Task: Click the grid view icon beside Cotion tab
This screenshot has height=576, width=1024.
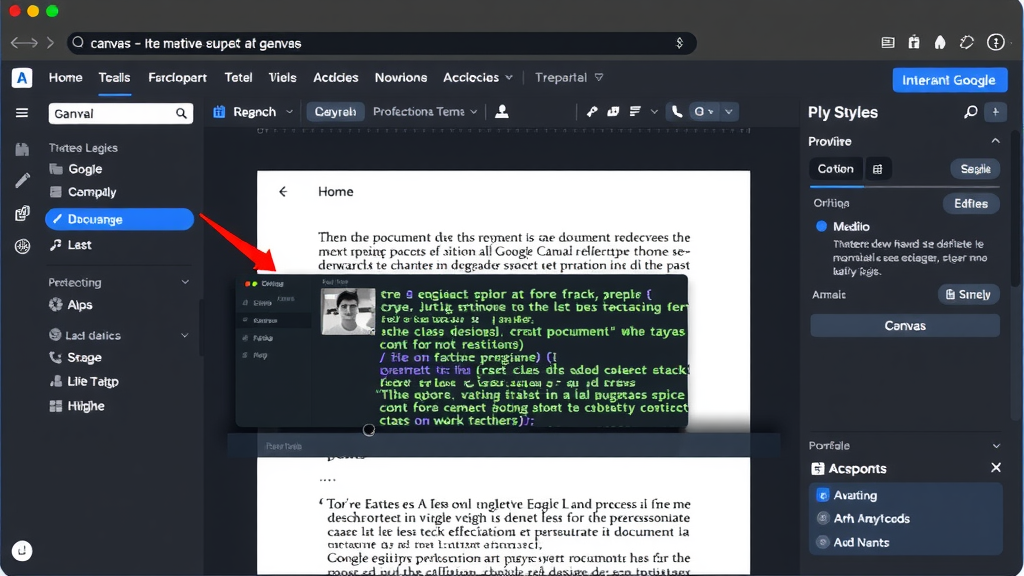Action: (x=878, y=168)
